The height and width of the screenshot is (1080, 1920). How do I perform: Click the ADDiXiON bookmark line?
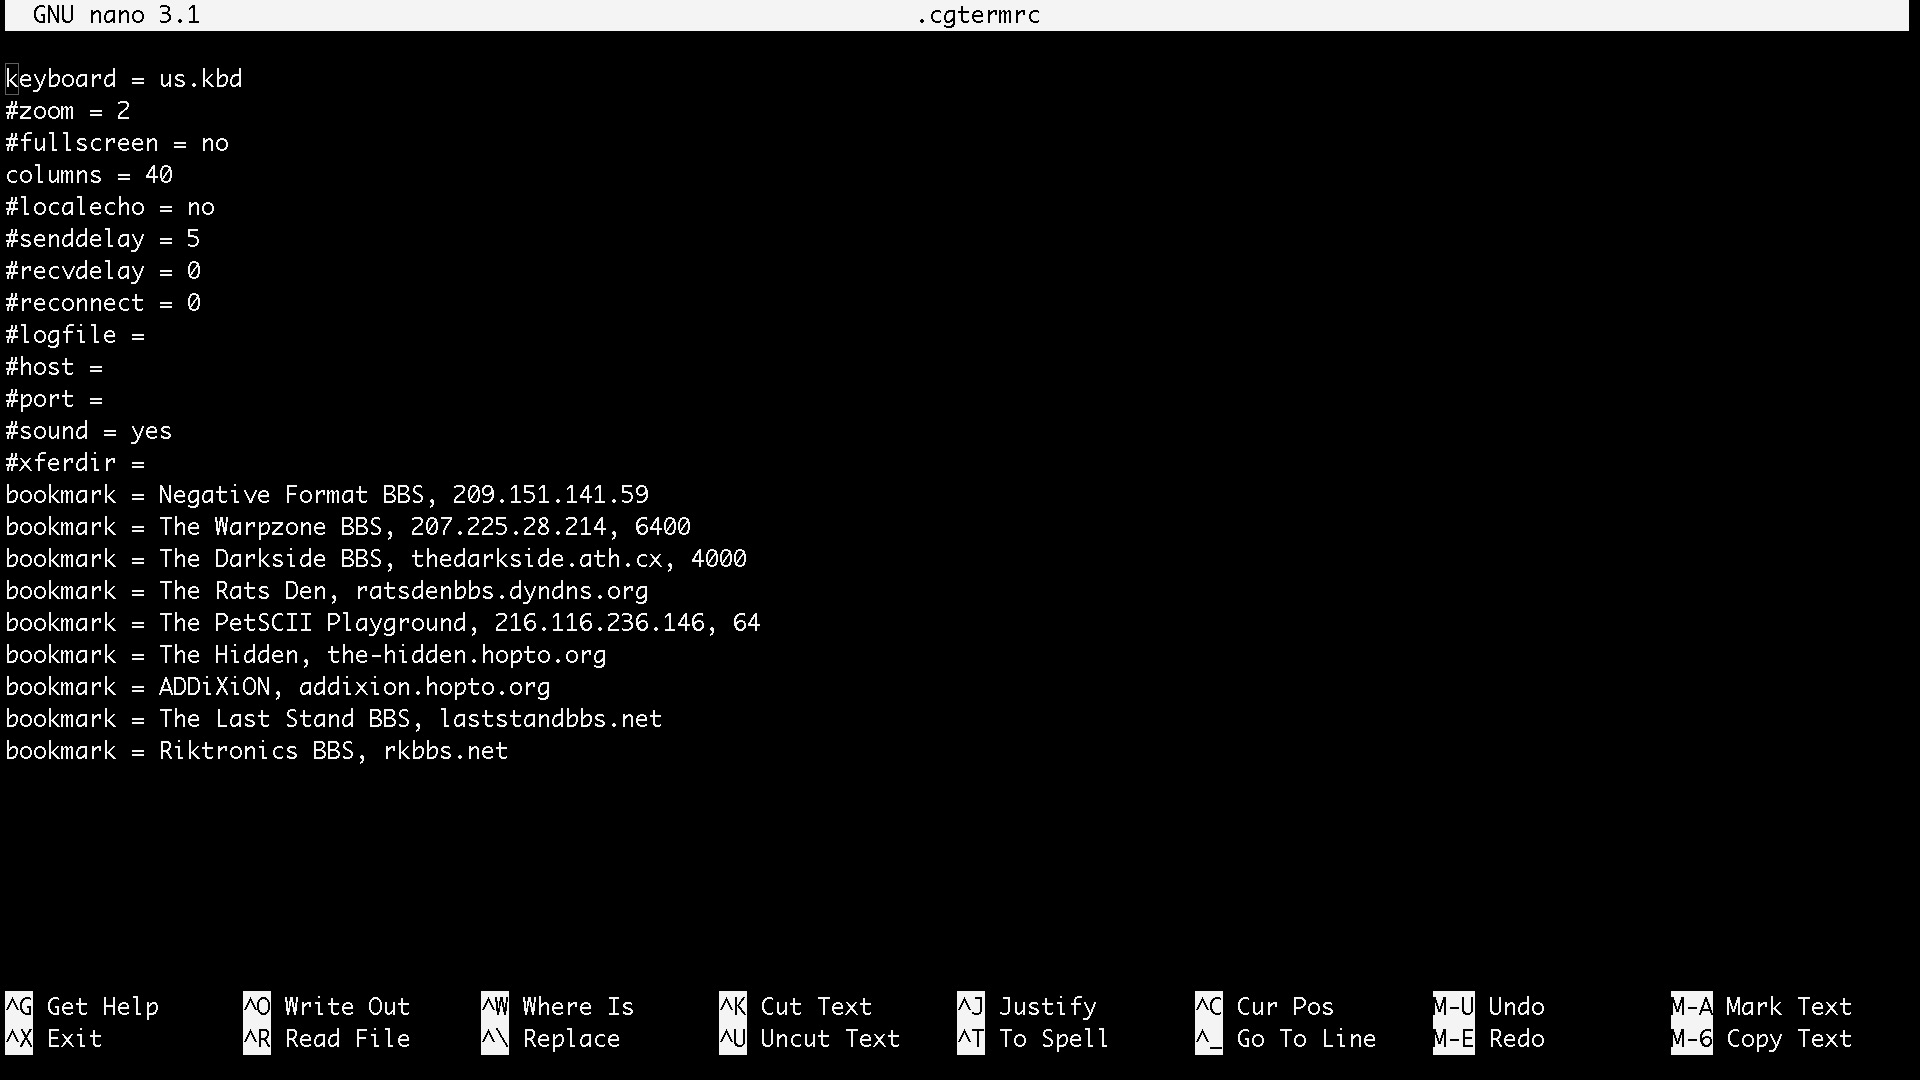[x=278, y=687]
